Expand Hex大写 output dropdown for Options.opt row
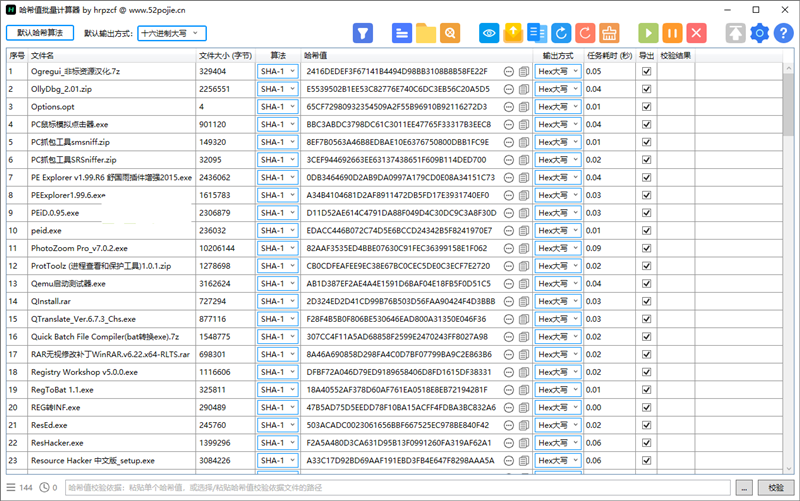This screenshot has width=800, height=501. pos(559,107)
